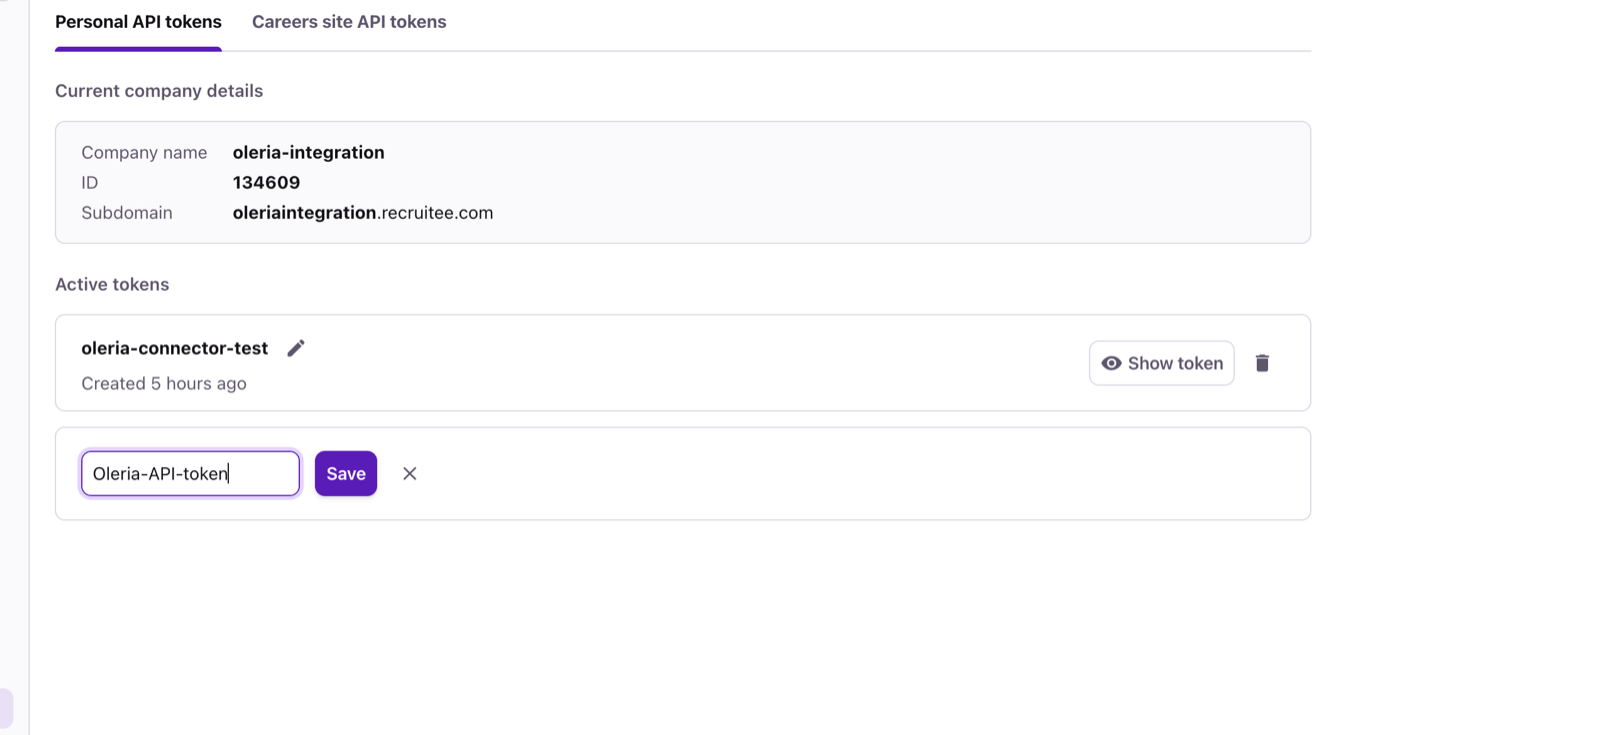
Task: Edit the oleria-connector-test token name
Action: (296, 348)
